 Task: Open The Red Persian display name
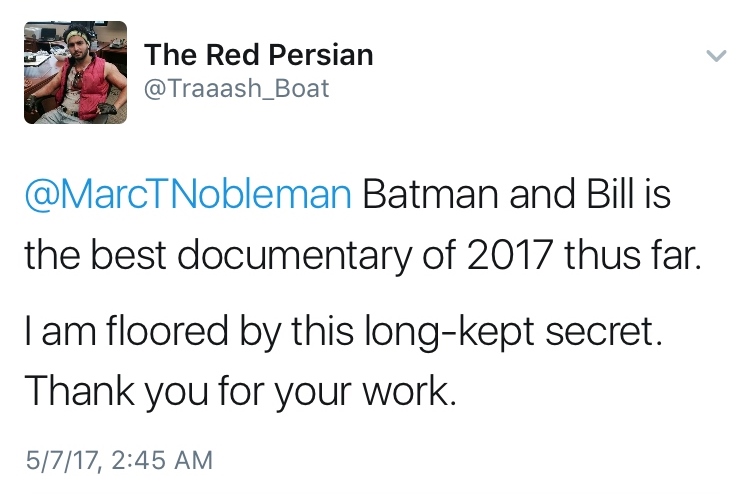(x=258, y=55)
